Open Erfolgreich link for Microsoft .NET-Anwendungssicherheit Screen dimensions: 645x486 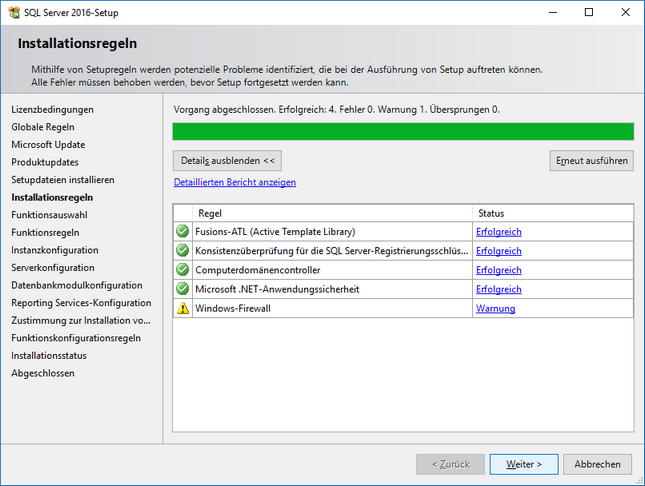coord(499,289)
